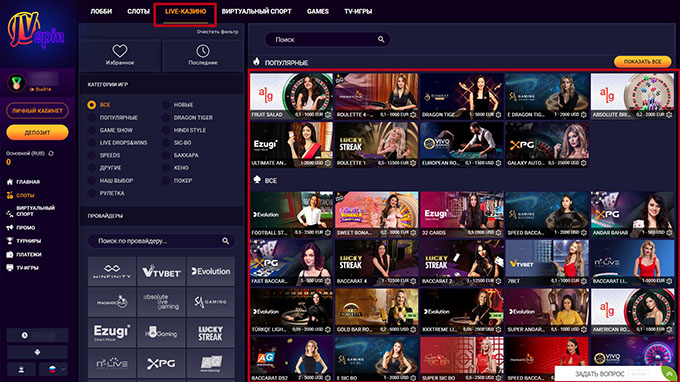This screenshot has height=382, width=680.
Task: Click the provider search magnifier icon
Action: point(226,241)
